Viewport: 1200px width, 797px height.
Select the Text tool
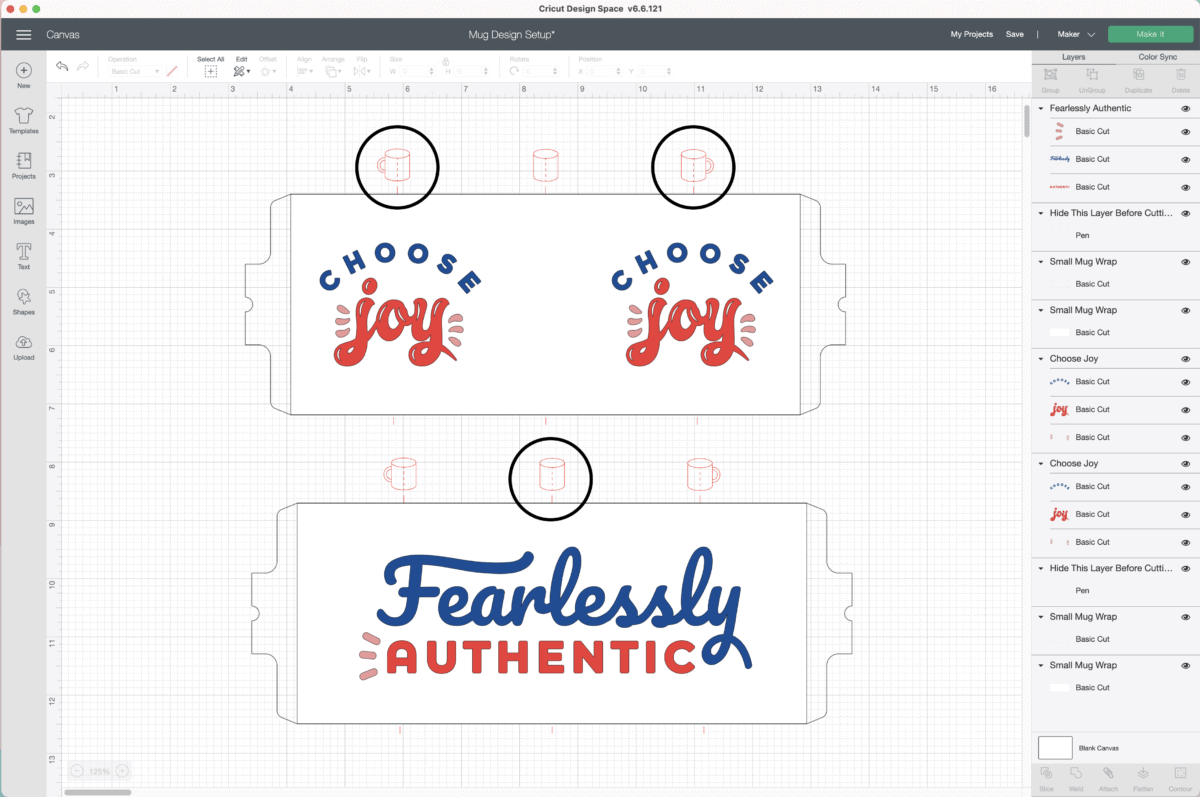[23, 254]
